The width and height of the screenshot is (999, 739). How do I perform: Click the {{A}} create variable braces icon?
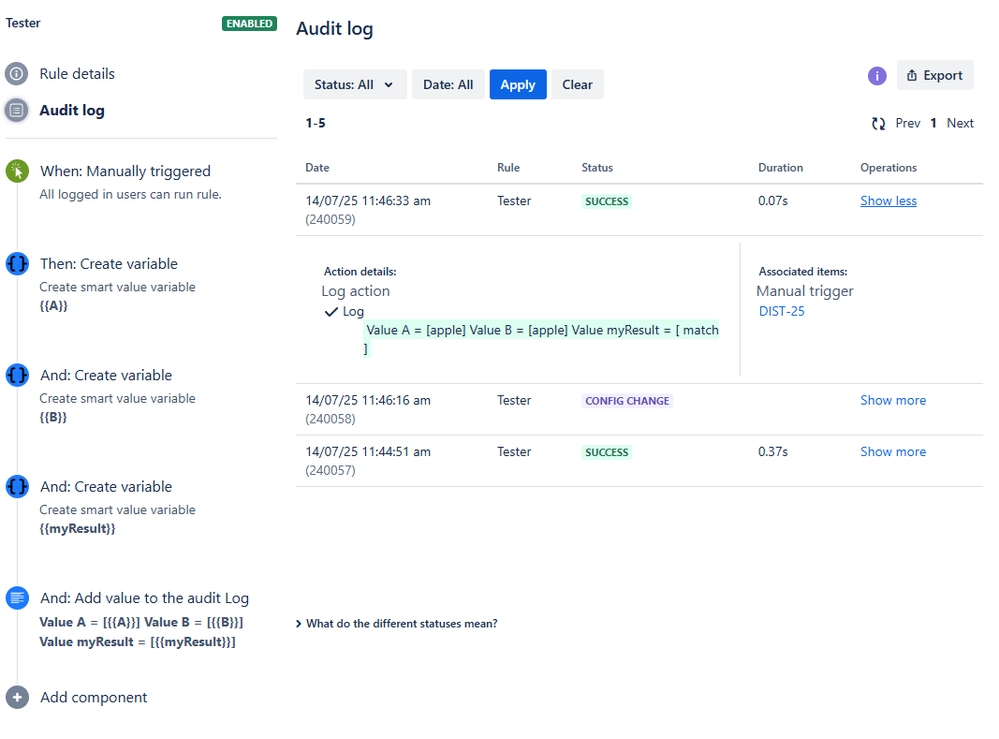(17, 263)
